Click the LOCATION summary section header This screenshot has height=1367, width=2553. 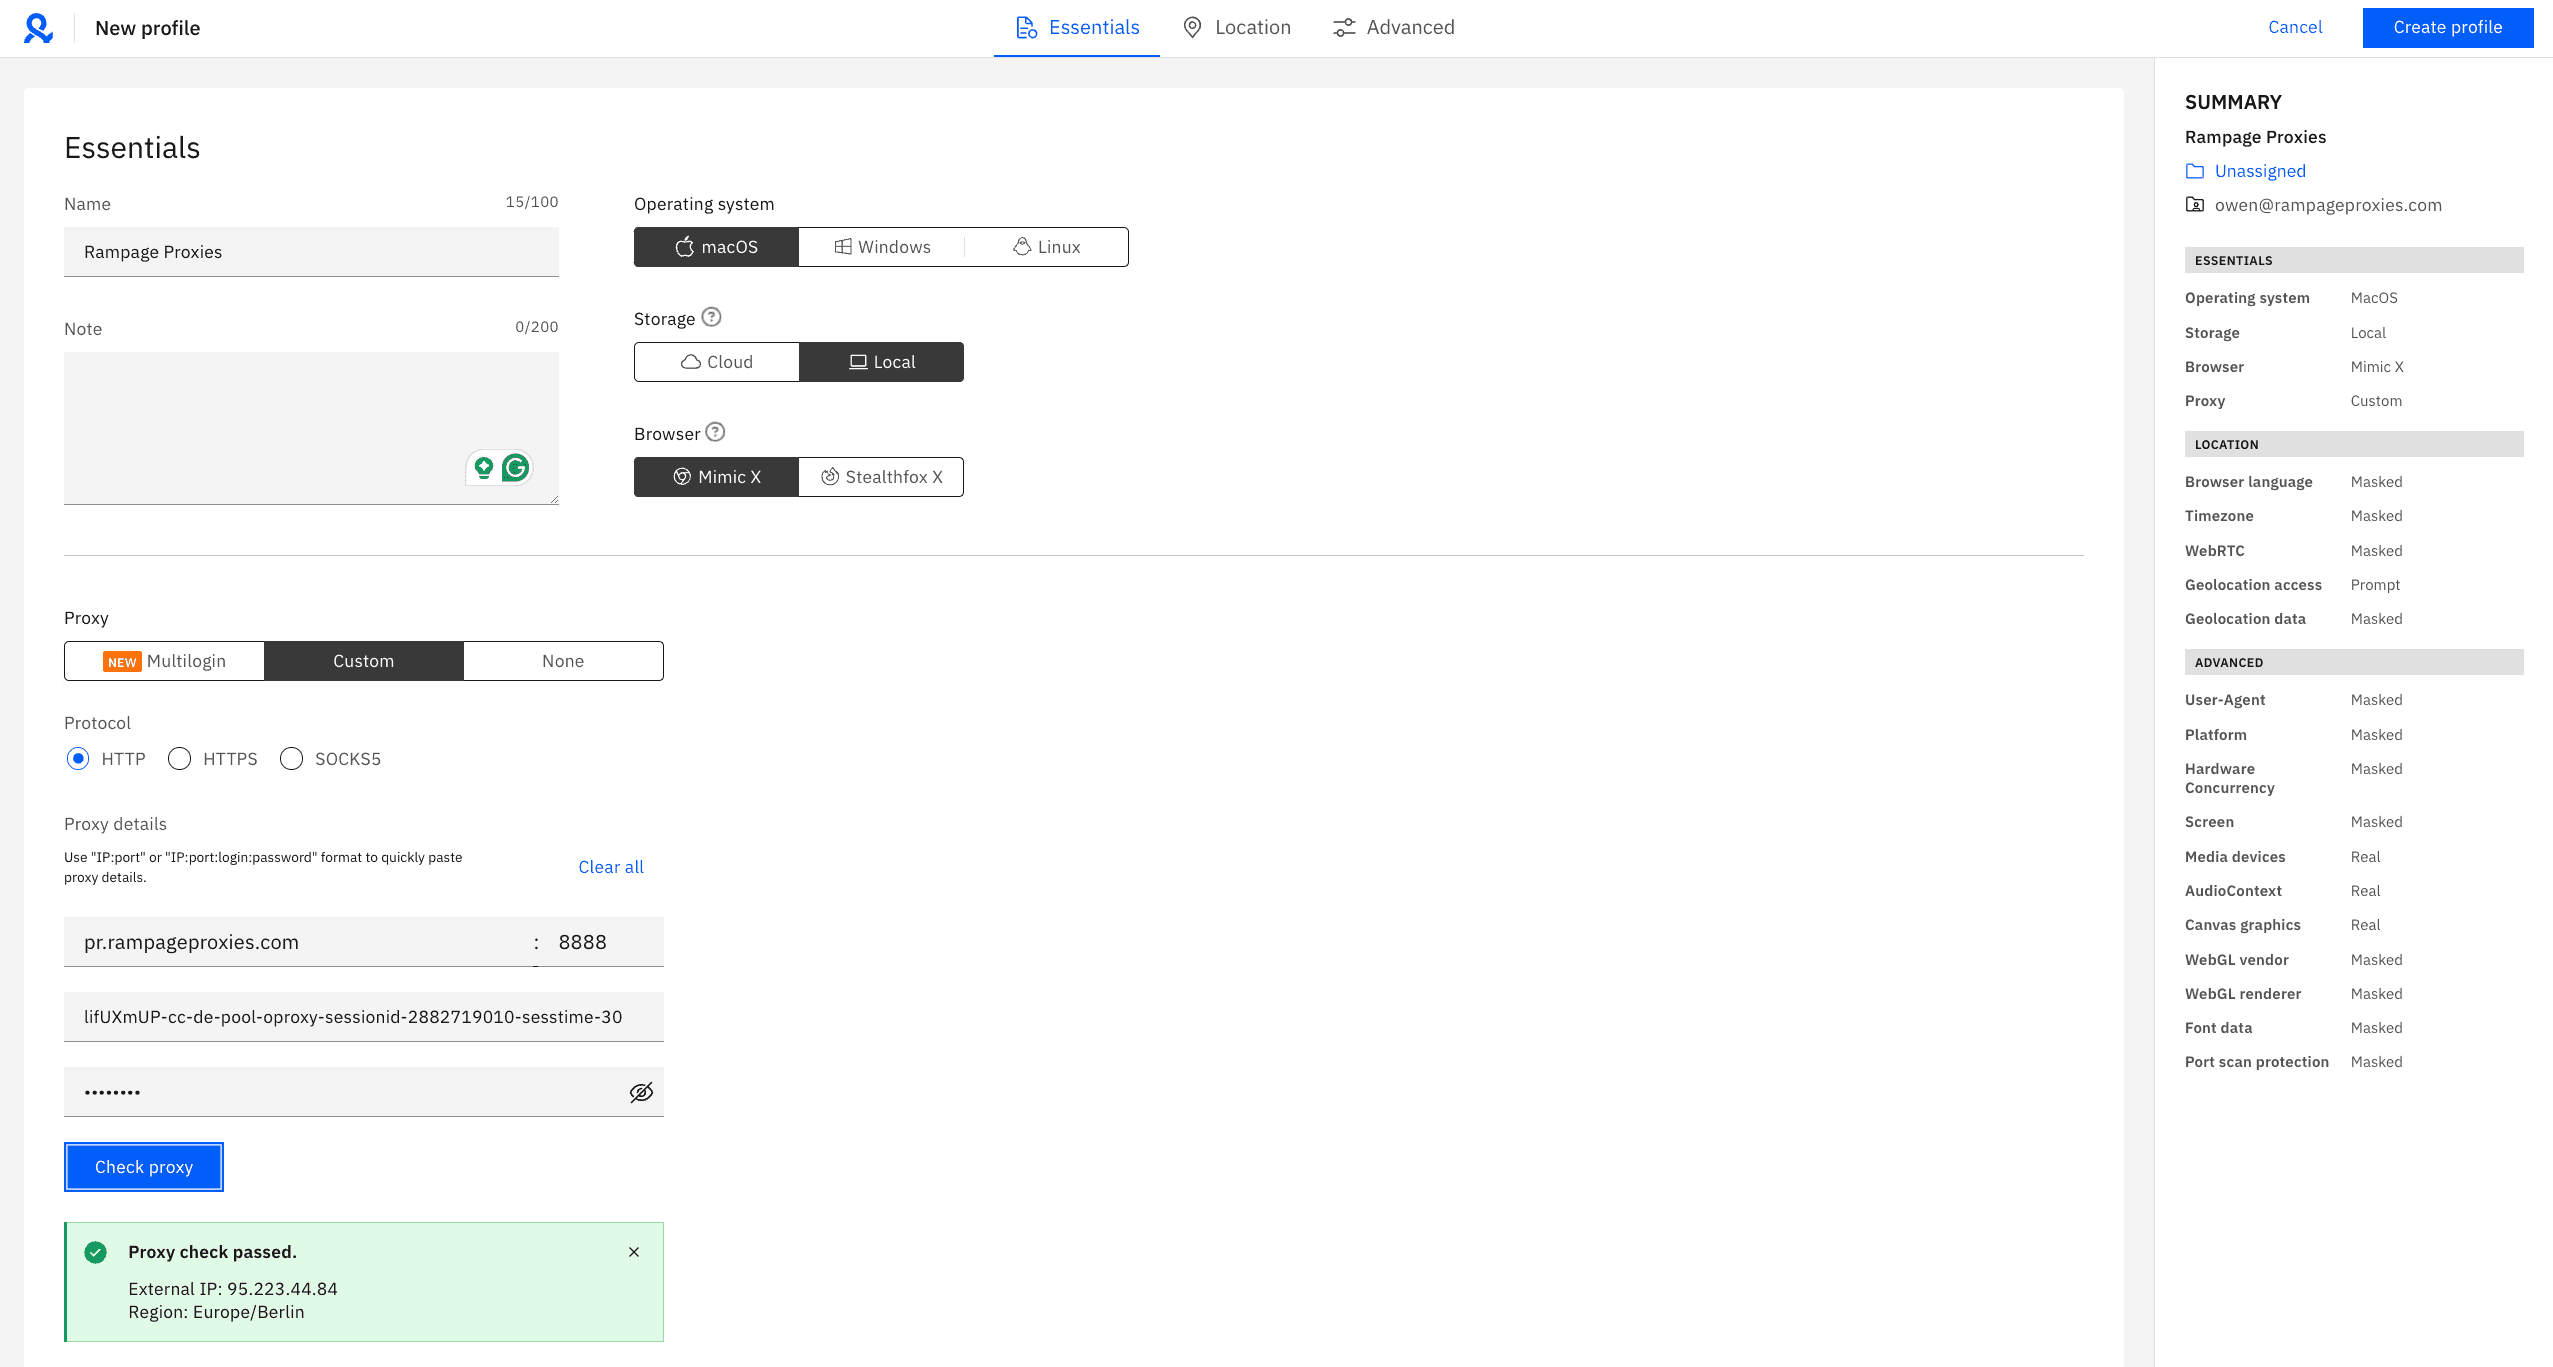2354,444
